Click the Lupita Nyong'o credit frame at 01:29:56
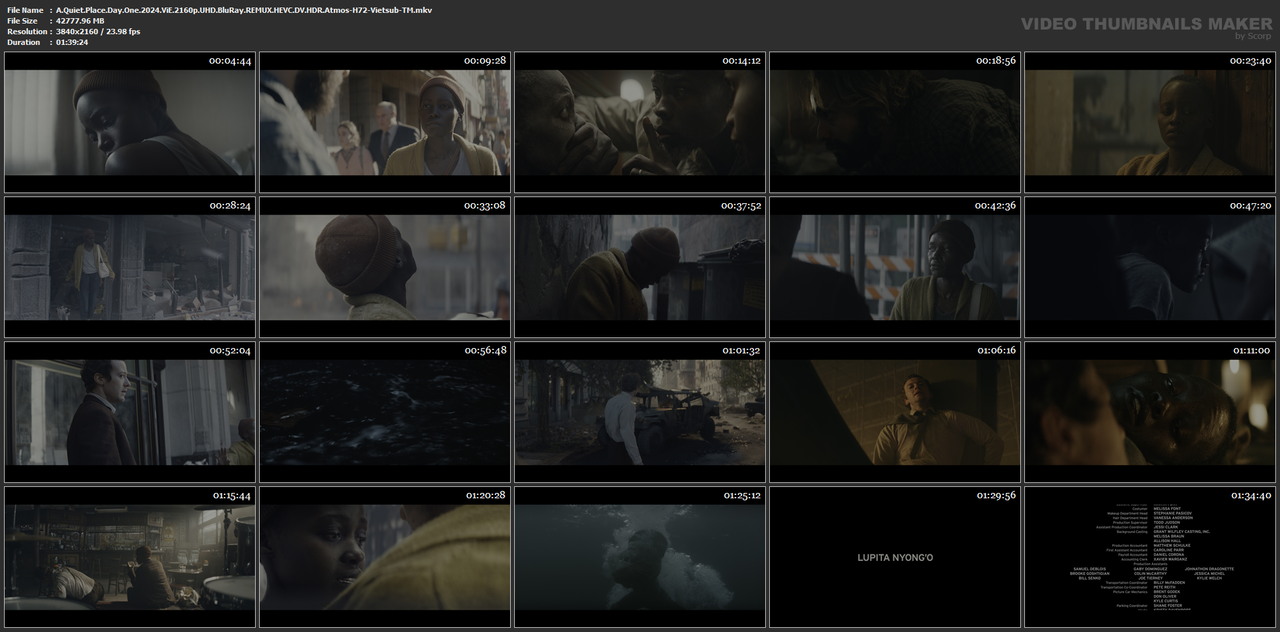The width and height of the screenshot is (1280, 632). click(895, 557)
